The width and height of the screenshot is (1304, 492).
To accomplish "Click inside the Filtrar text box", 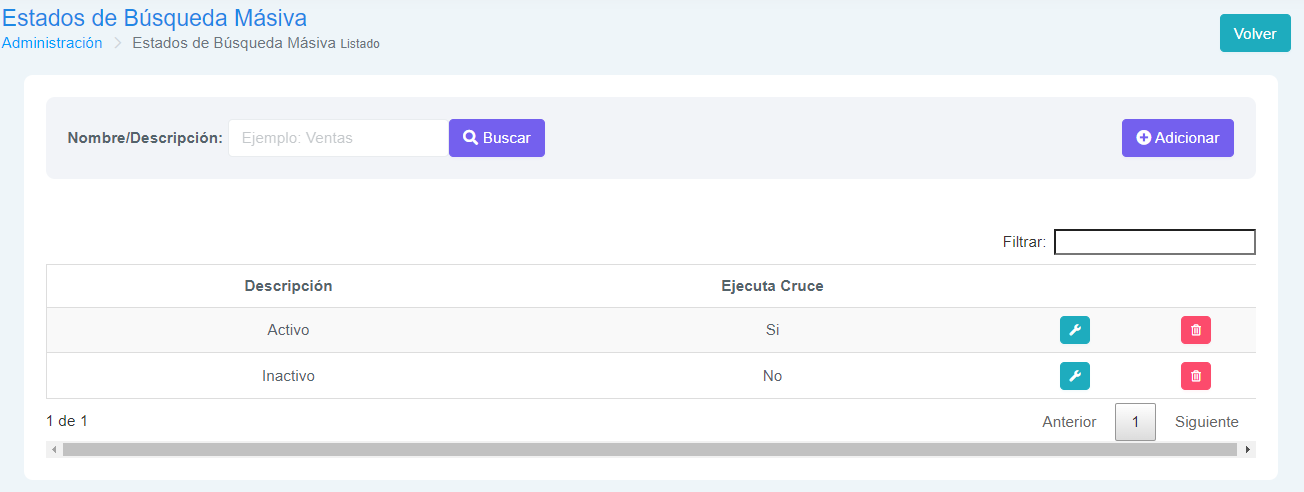I will [1154, 242].
